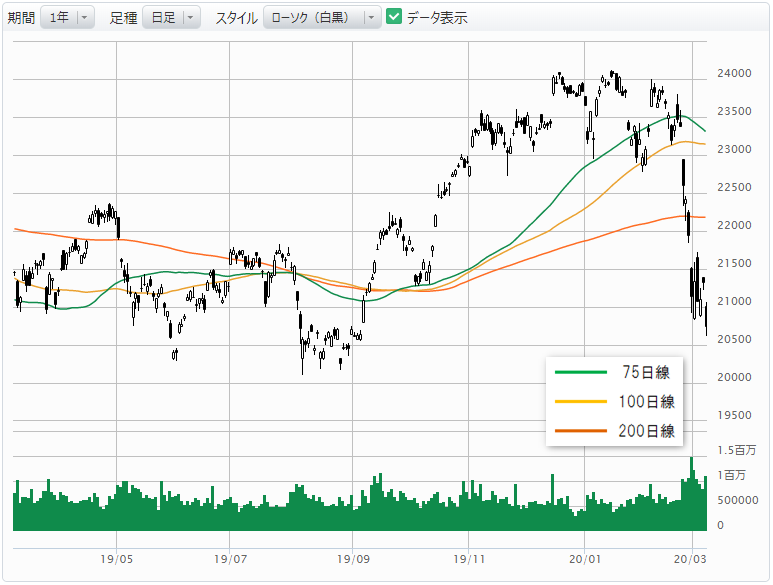The width and height of the screenshot is (773, 585).
Task: Click the 19/05 date axis label
Action: coord(116,559)
